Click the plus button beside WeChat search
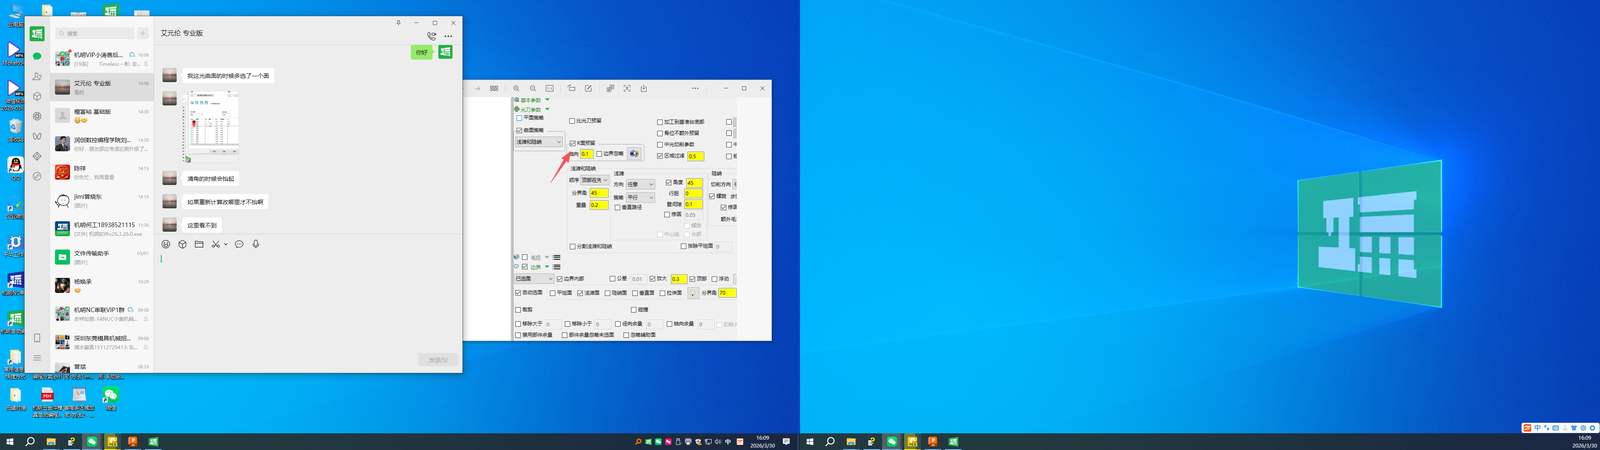Screen dimensions: 1600x450 143,33
